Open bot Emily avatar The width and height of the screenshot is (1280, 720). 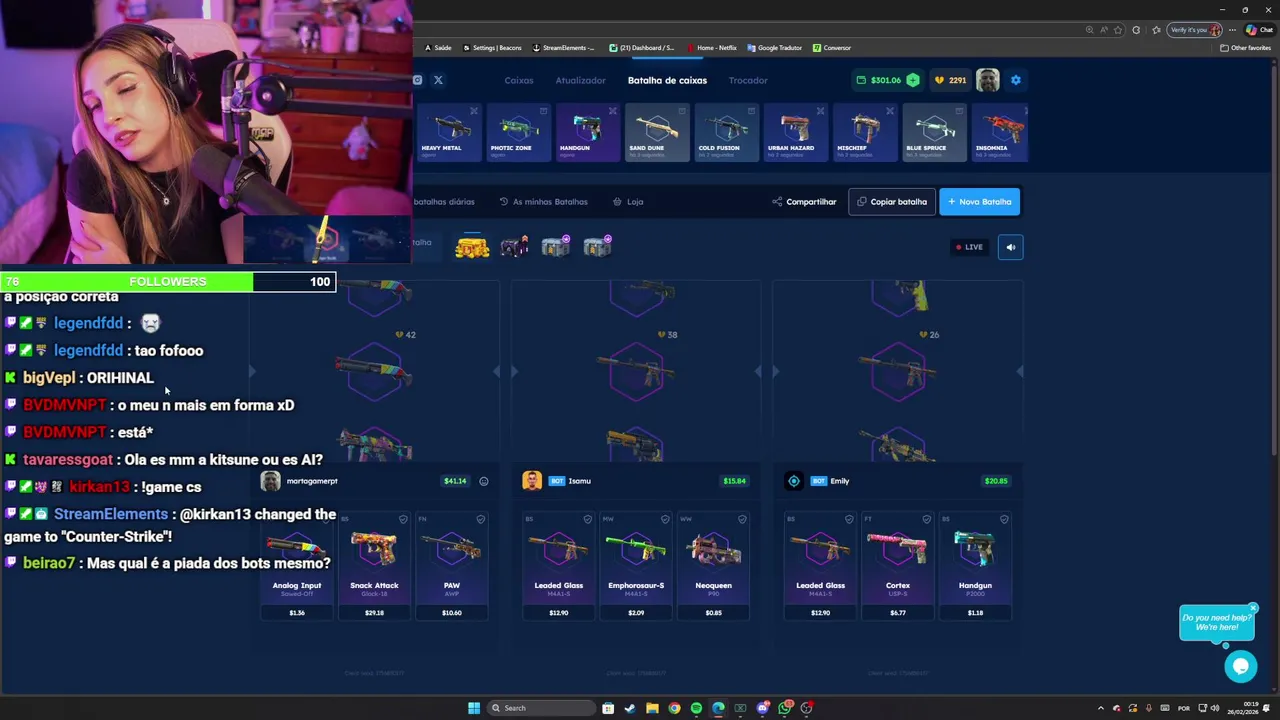tap(794, 481)
